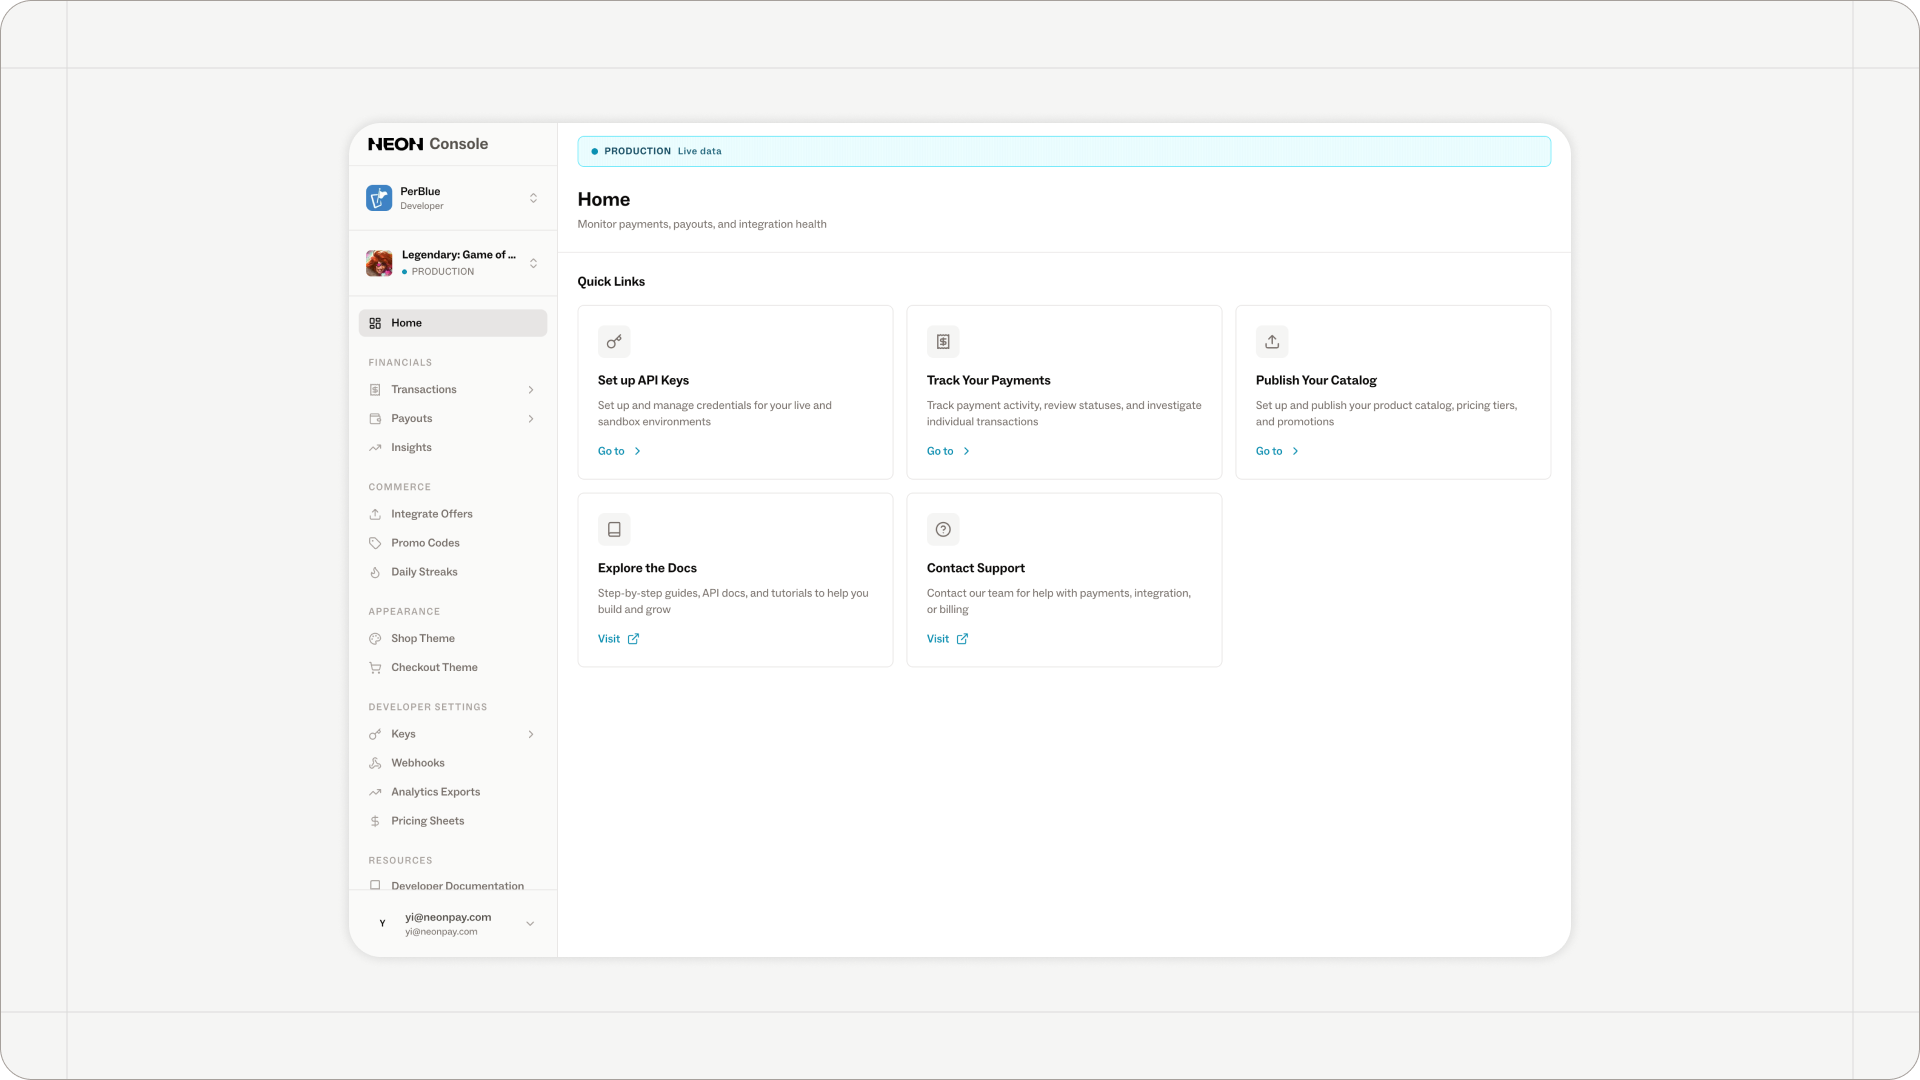Click the Daily Streaks flame icon
This screenshot has height=1080, width=1920.
tap(375, 572)
